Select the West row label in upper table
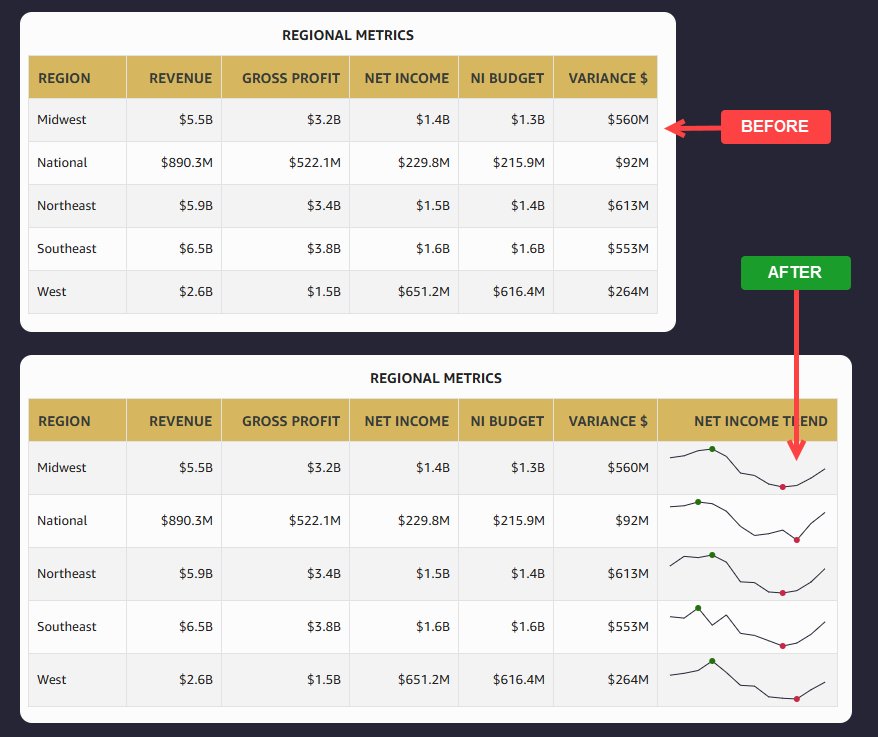Viewport: 878px width, 737px height. 52,292
